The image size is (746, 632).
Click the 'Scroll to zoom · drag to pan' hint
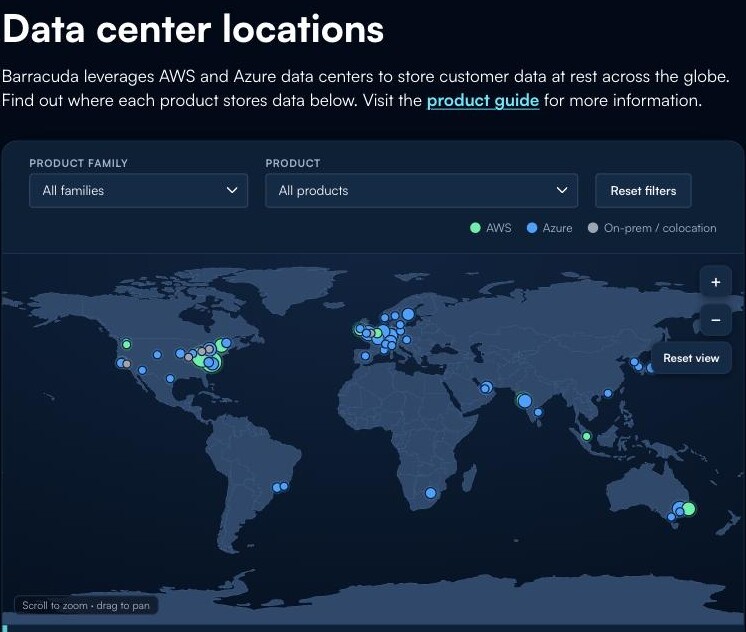[x=86, y=605]
